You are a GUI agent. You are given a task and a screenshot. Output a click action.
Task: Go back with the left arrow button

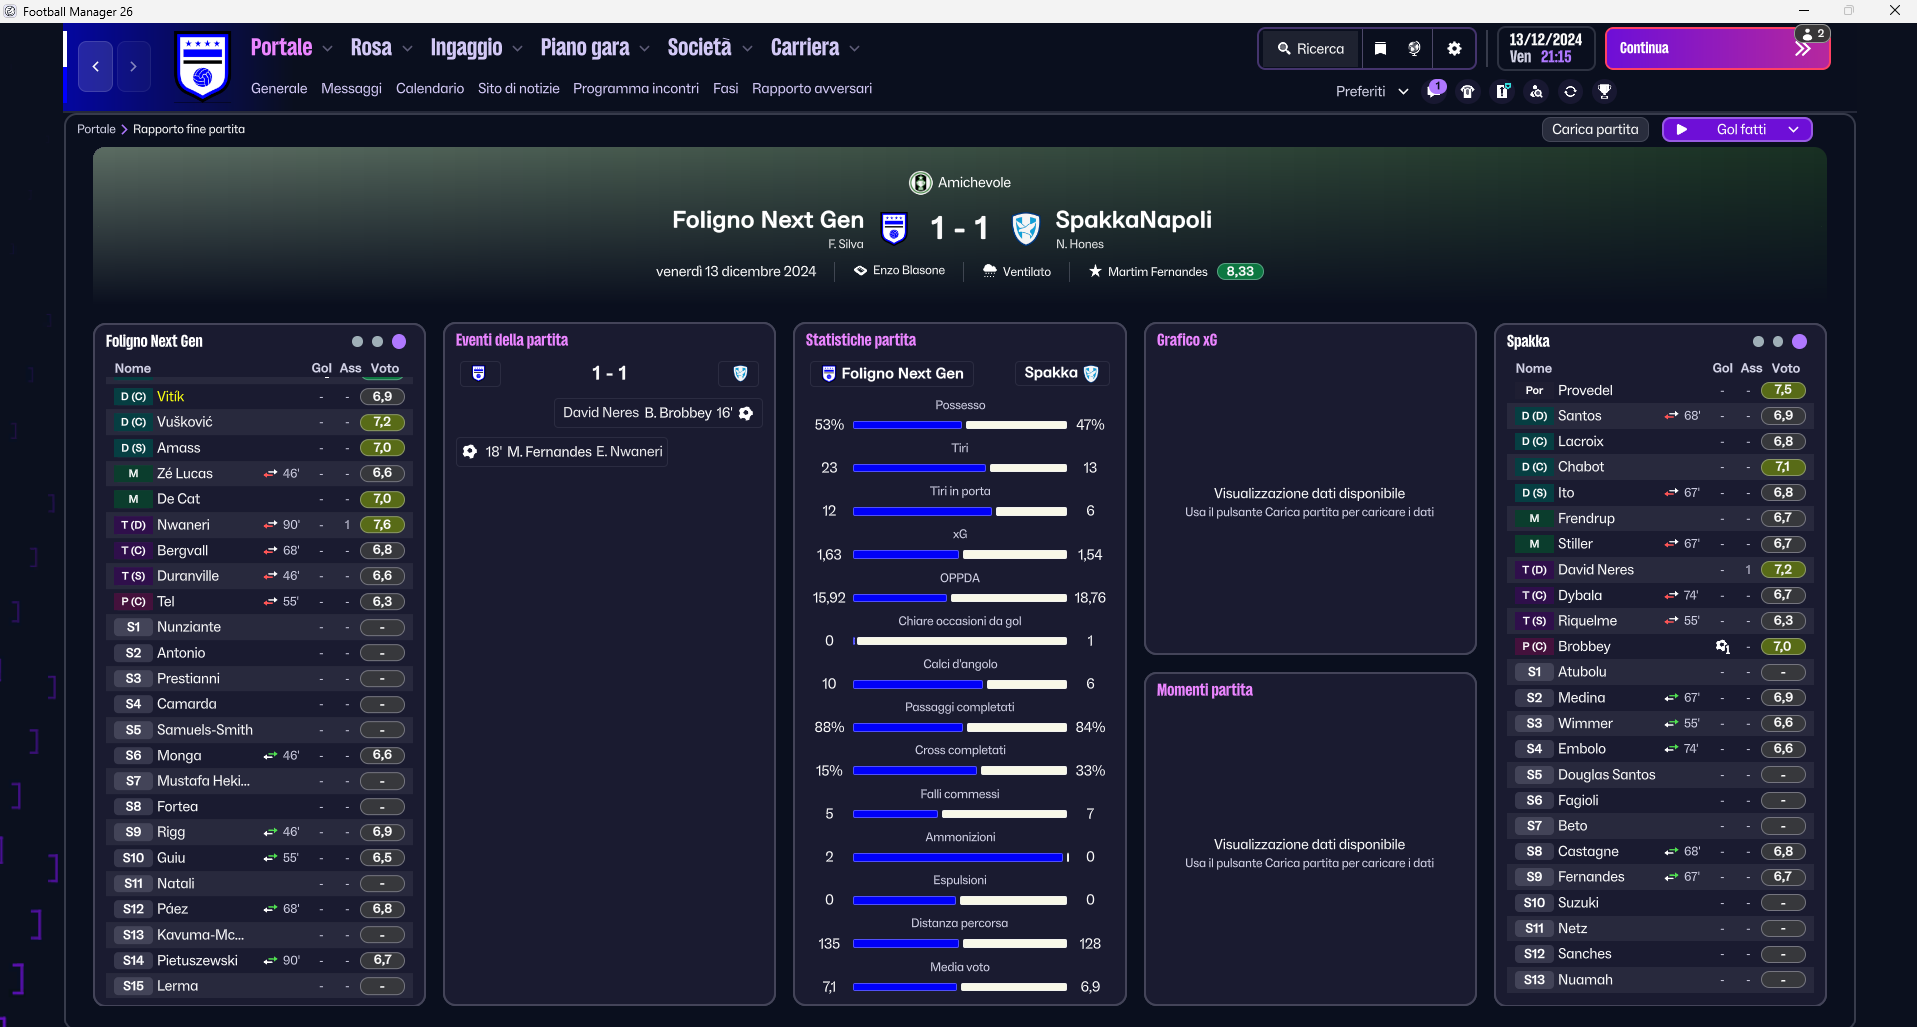(96, 67)
